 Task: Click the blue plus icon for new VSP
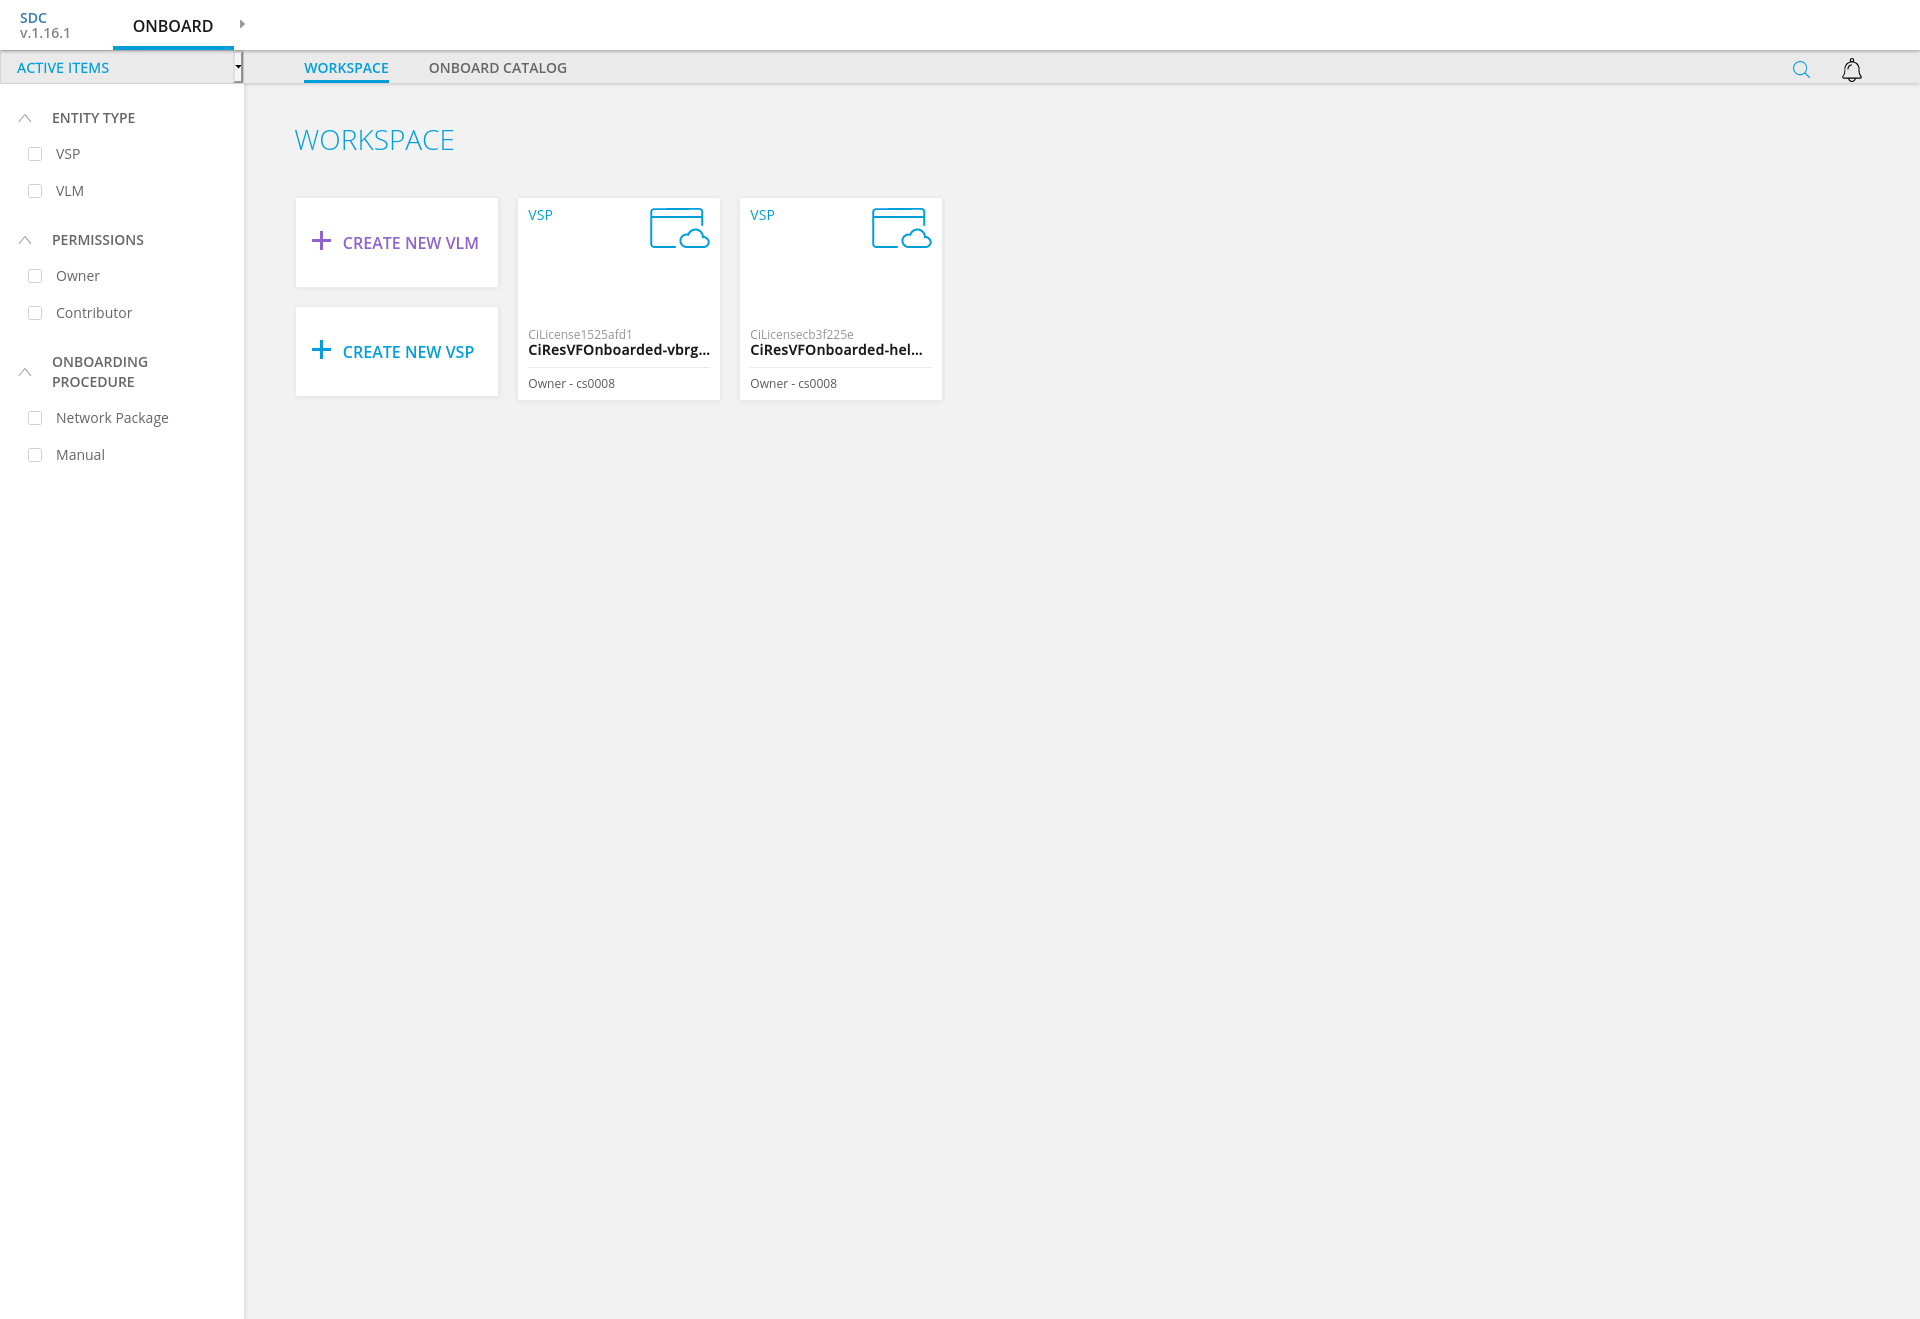(x=321, y=350)
